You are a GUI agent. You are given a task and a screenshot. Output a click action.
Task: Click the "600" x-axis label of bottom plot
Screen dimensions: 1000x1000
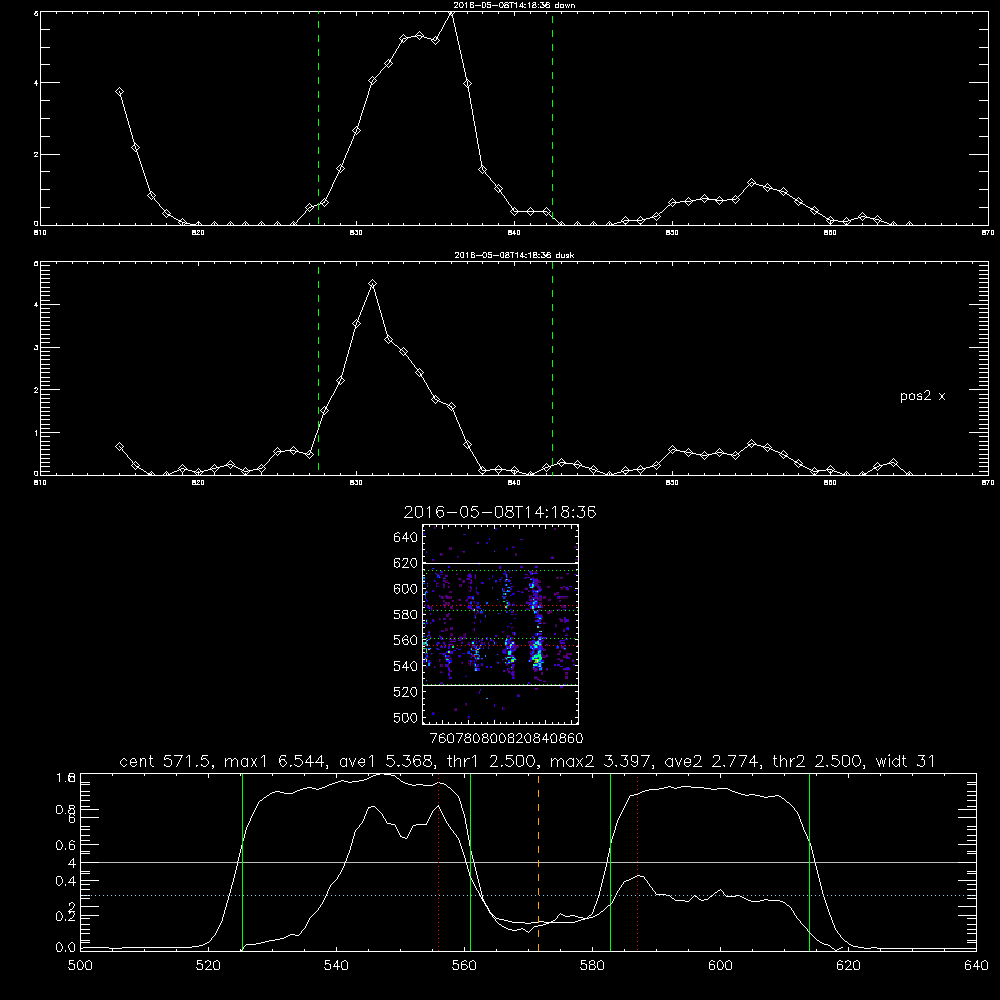point(720,966)
